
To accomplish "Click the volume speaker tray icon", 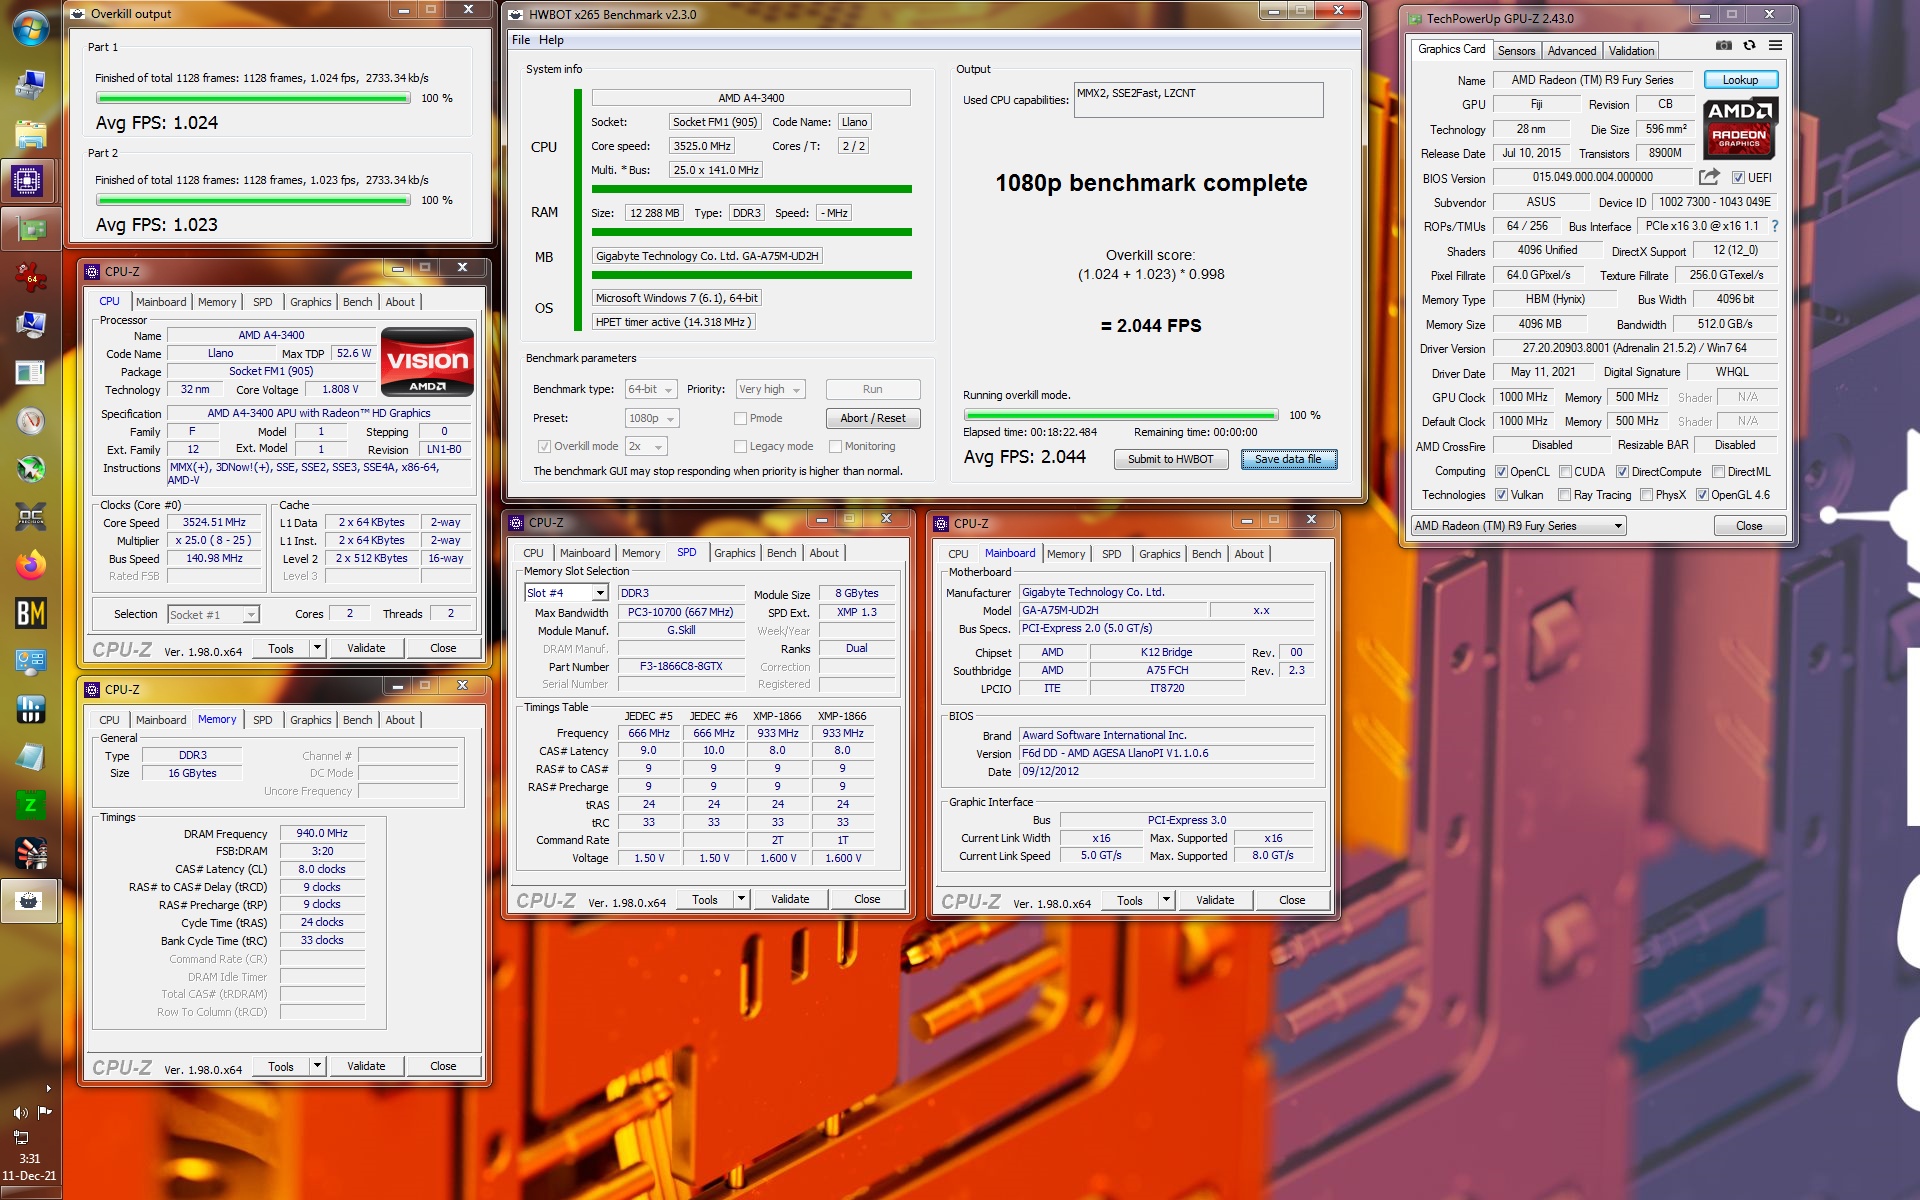I will point(20,1113).
